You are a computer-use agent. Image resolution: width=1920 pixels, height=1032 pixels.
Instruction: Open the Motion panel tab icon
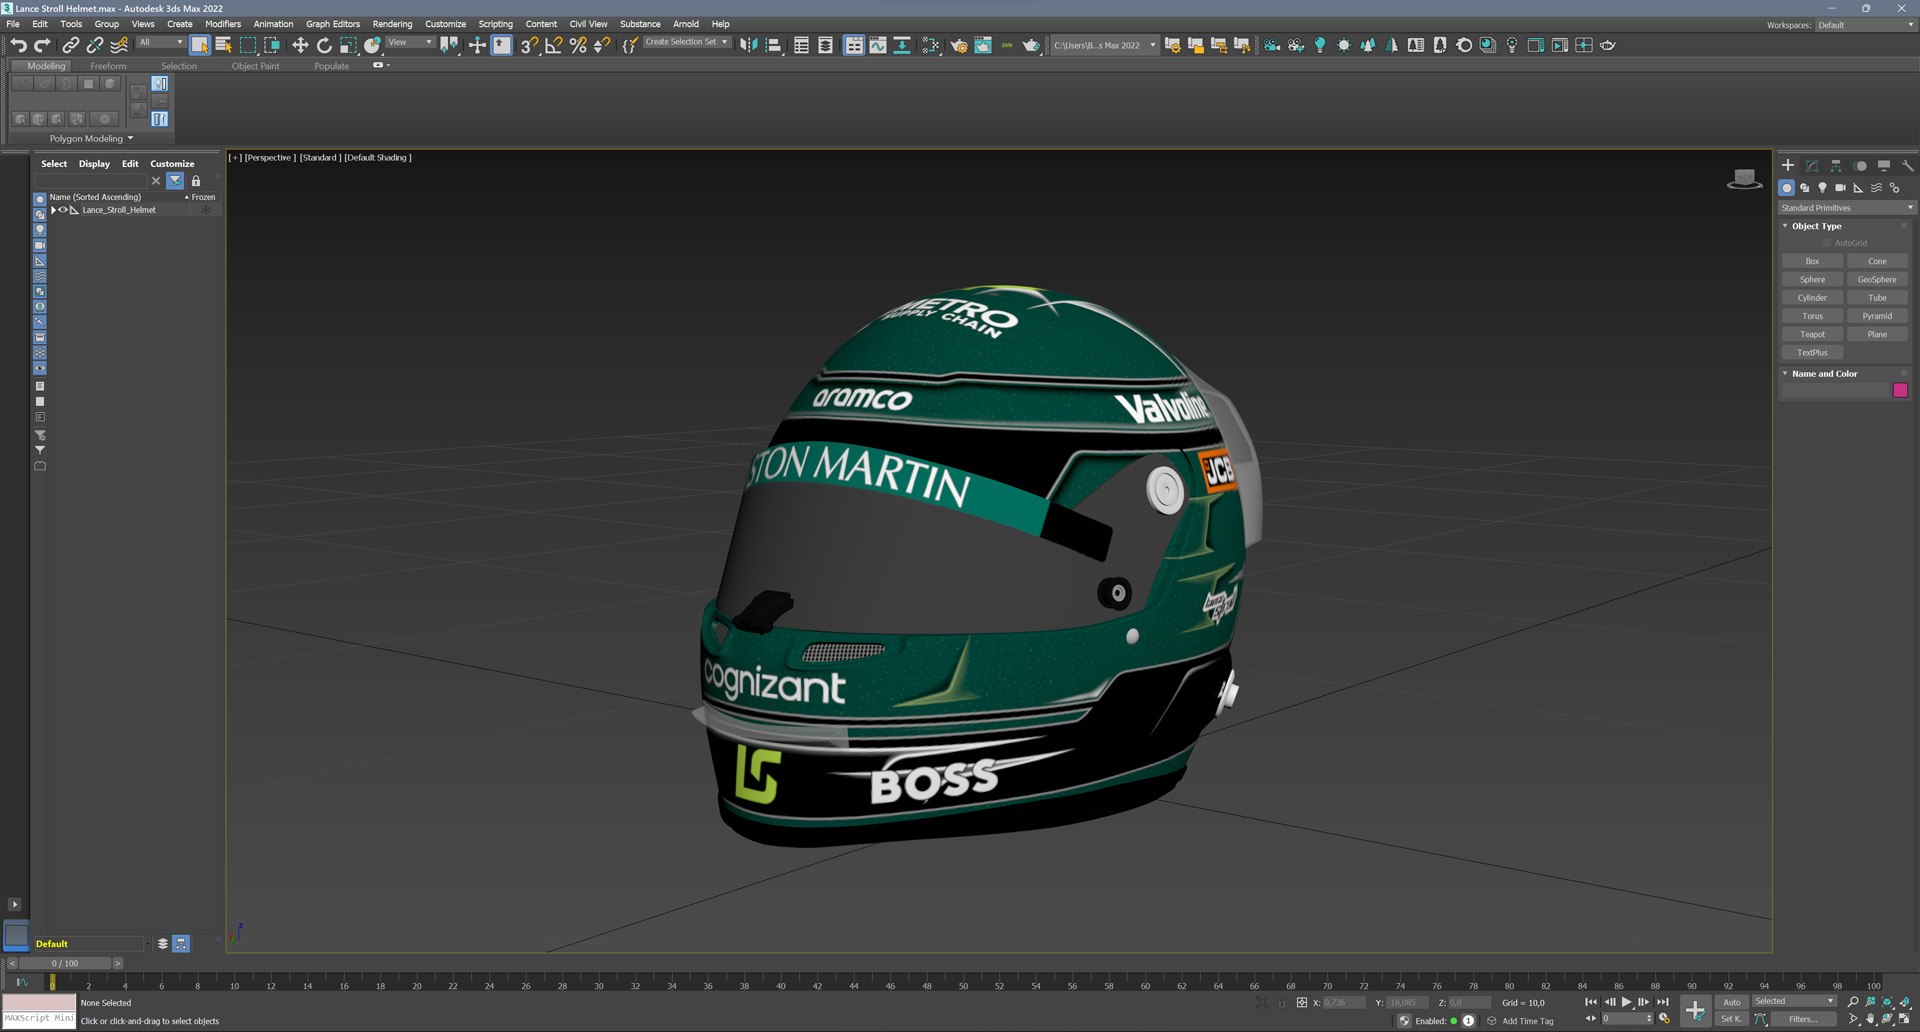(x=1860, y=166)
